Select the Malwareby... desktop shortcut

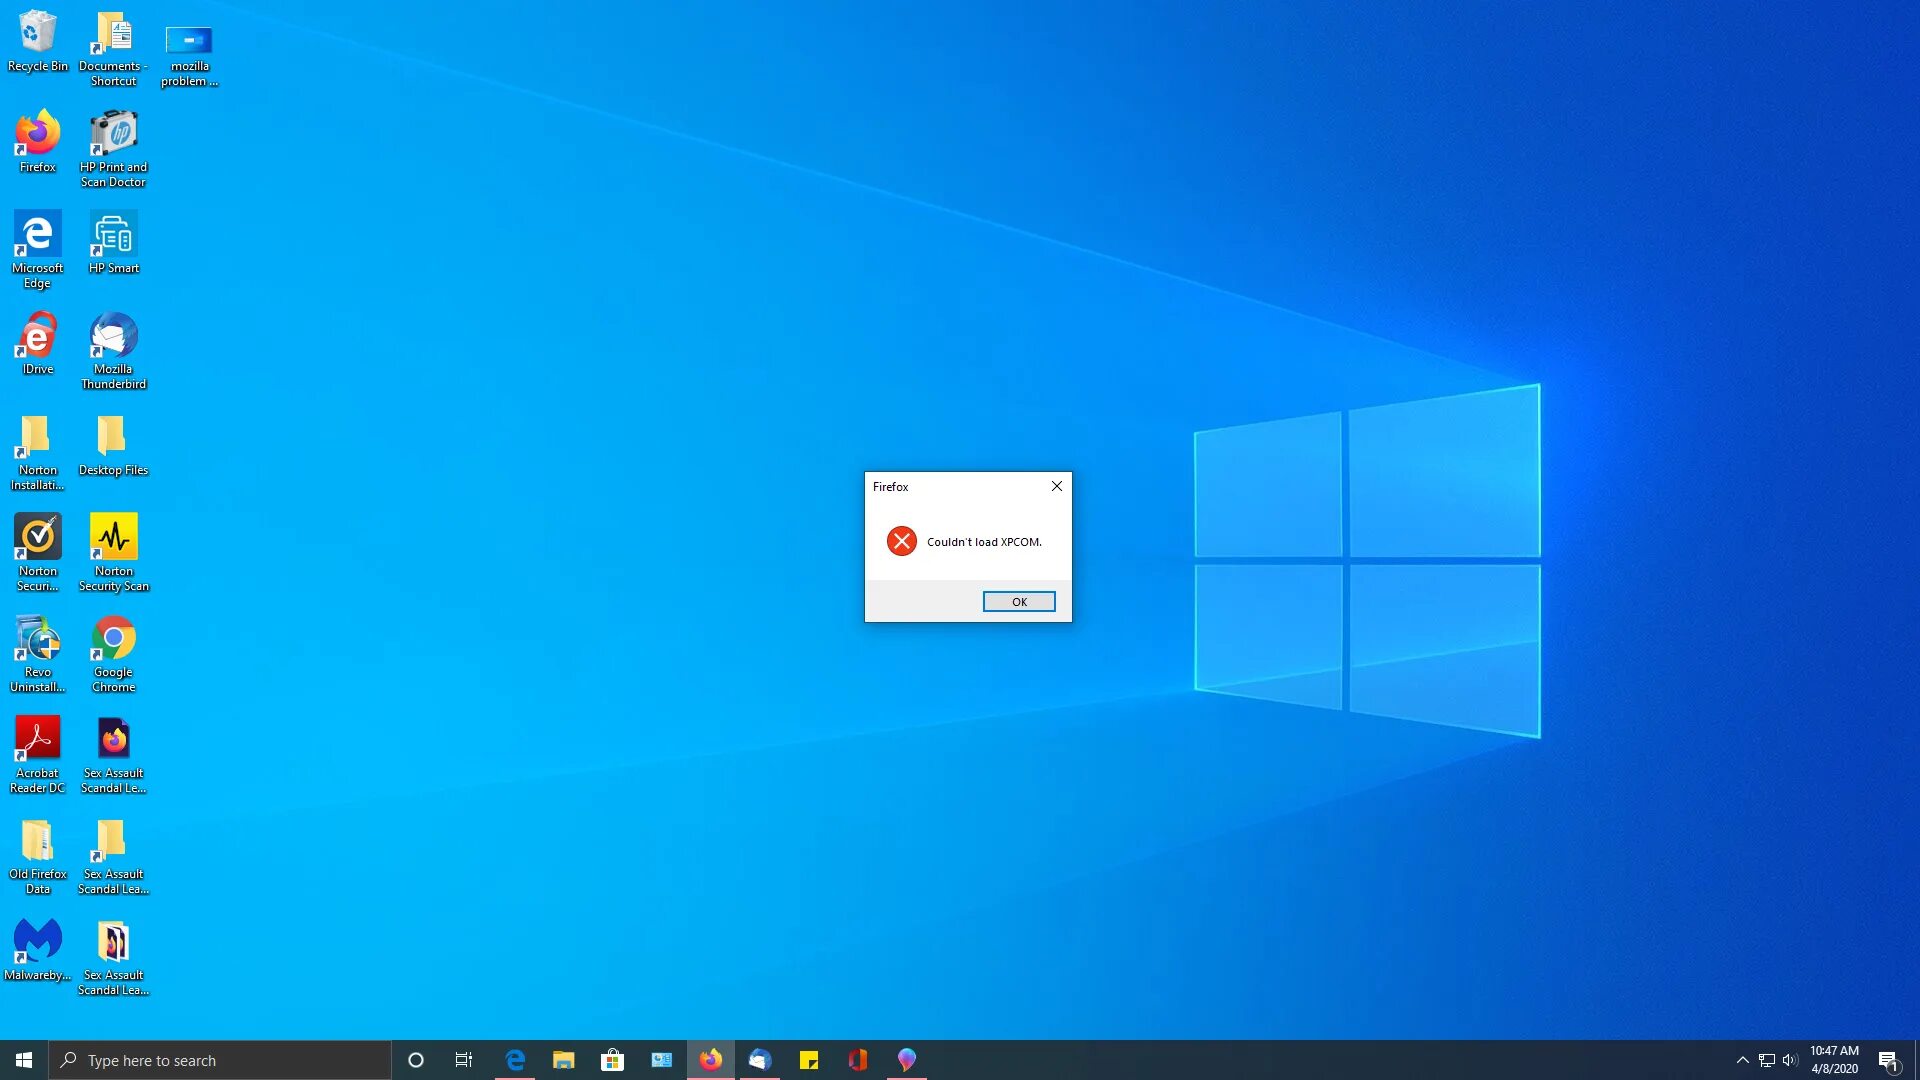click(38, 950)
